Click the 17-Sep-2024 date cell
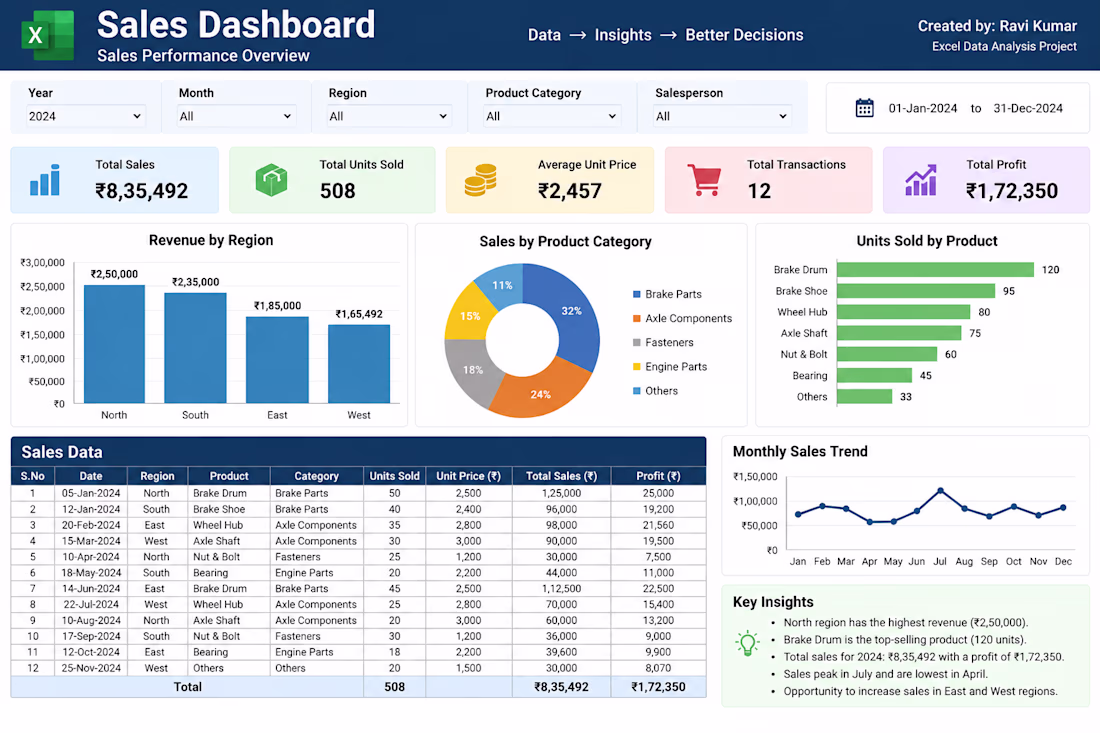1100x733 pixels. click(90, 636)
